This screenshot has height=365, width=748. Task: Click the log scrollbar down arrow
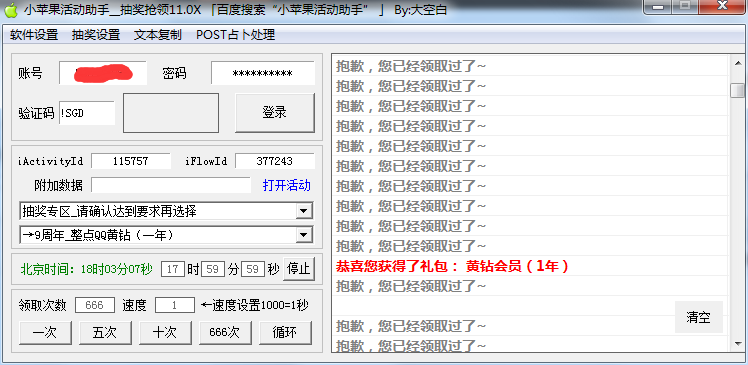coord(737,344)
